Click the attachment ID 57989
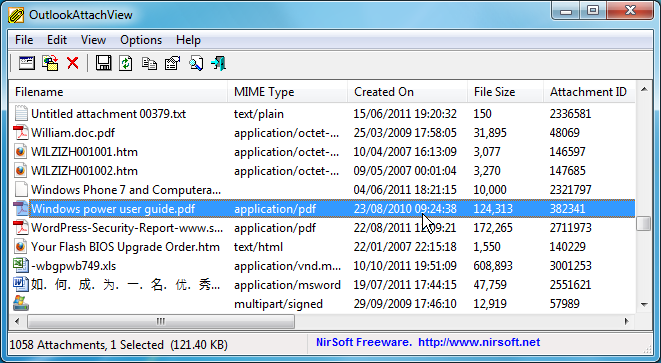 564,304
